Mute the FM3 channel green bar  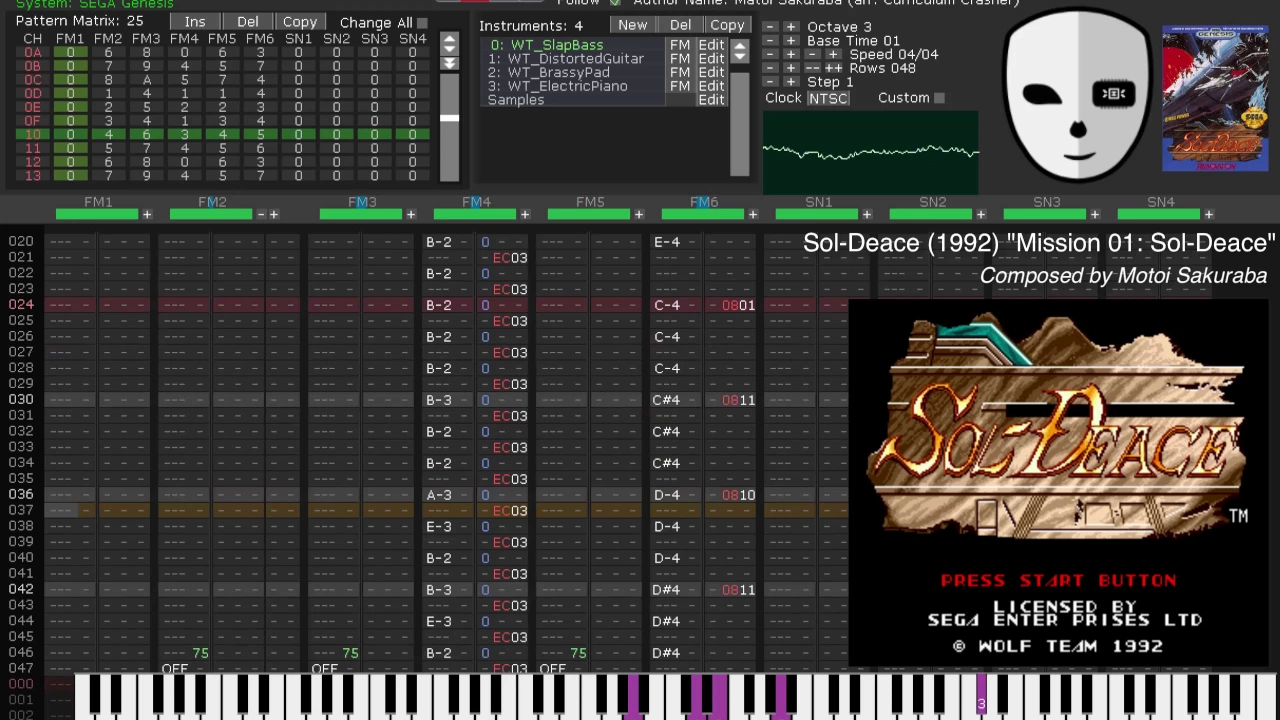click(x=361, y=214)
